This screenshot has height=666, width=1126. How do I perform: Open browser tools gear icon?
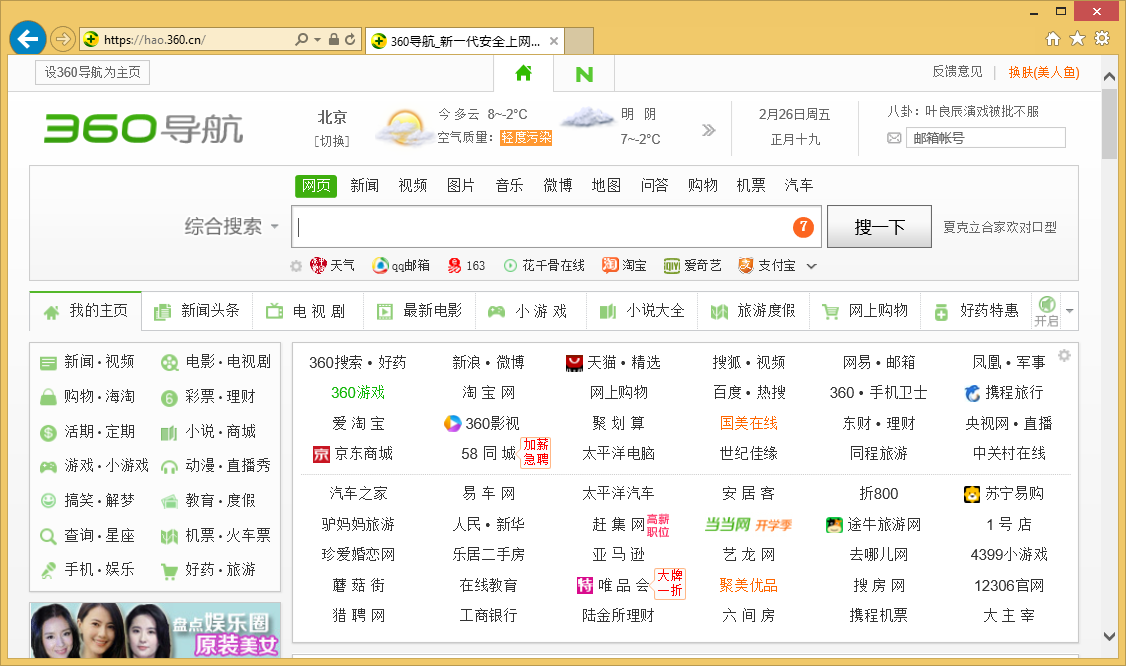pyautogui.click(x=1102, y=39)
